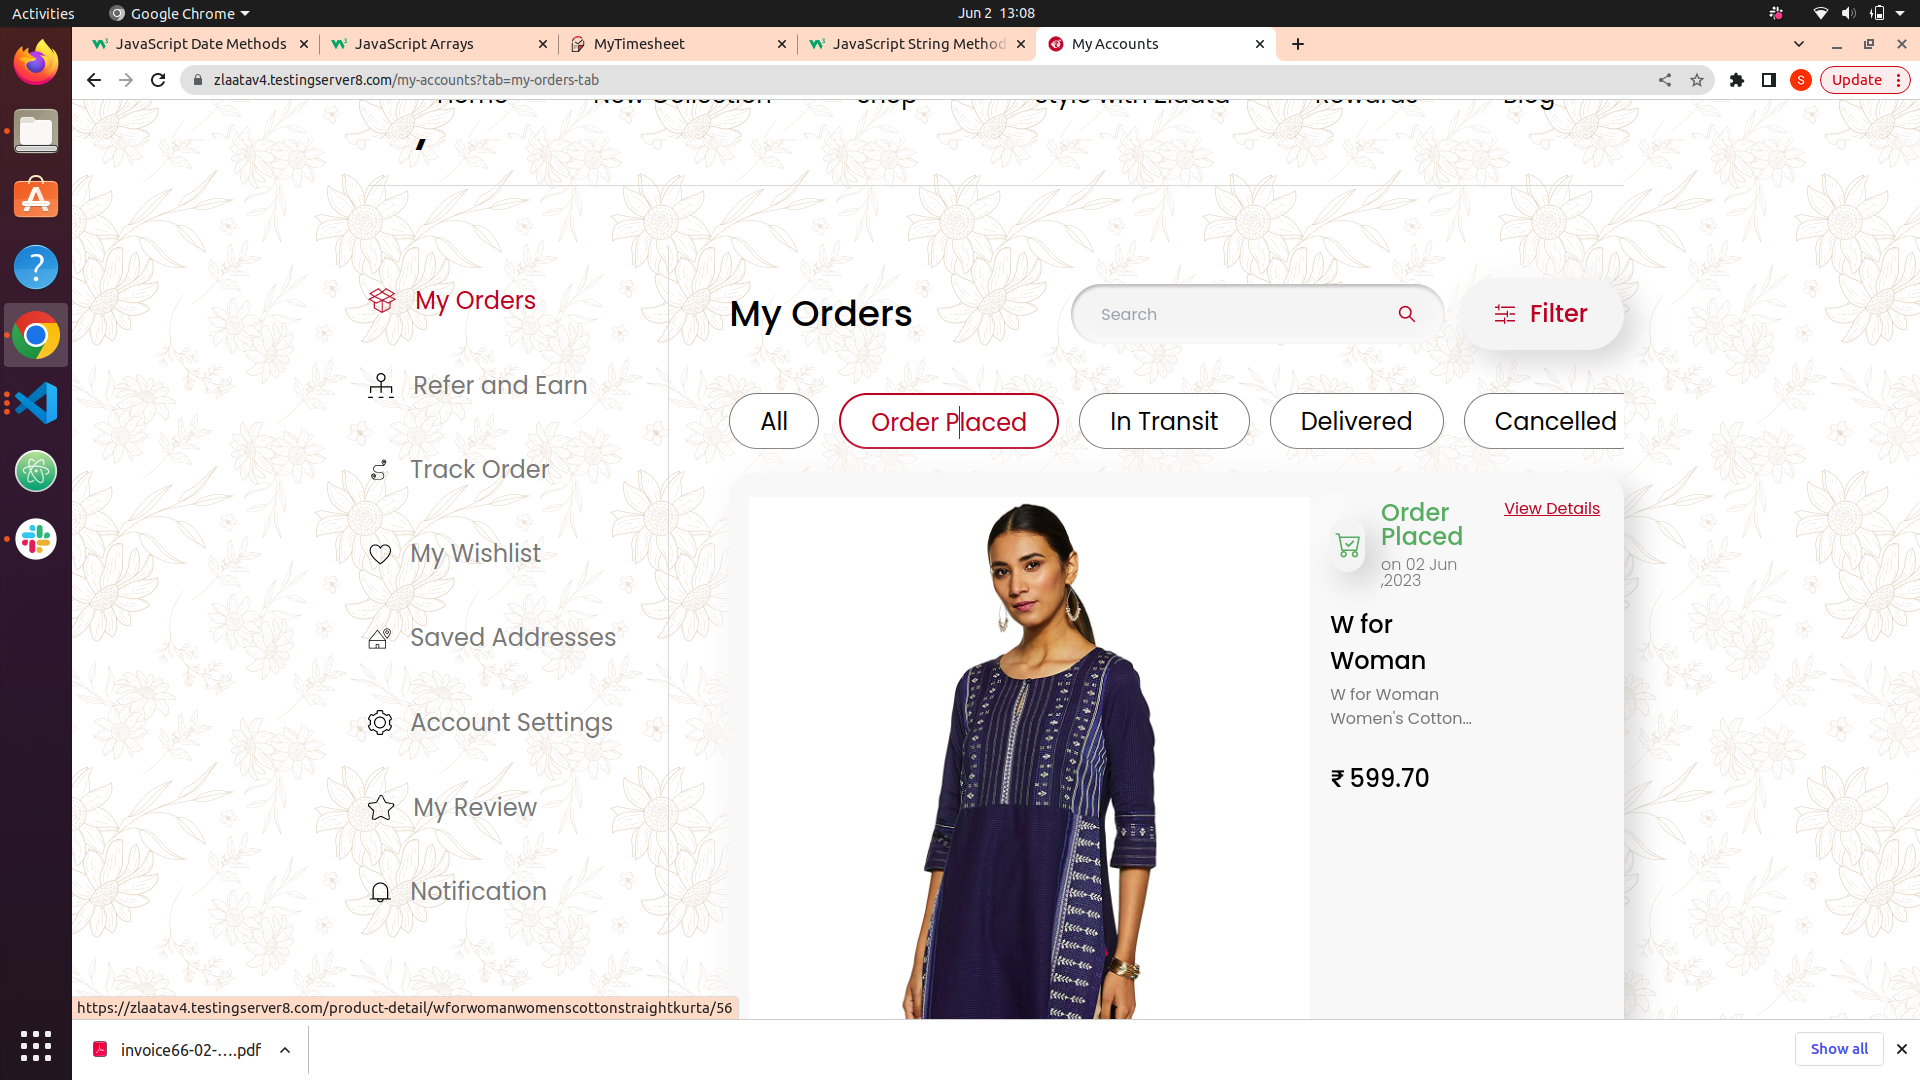
Task: Click the search magnifier icon in orders
Action: pos(1406,314)
